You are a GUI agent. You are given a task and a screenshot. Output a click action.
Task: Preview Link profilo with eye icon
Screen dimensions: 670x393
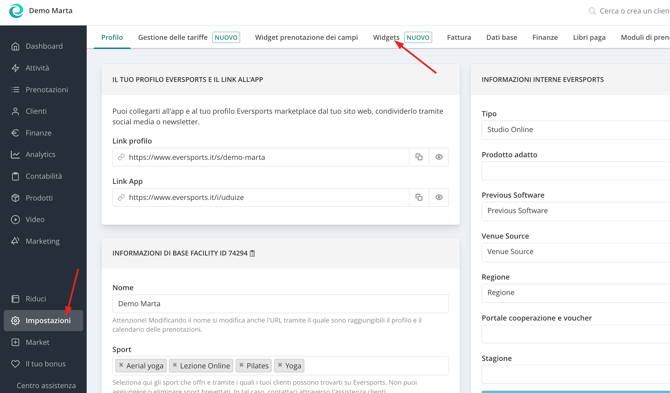coord(439,157)
